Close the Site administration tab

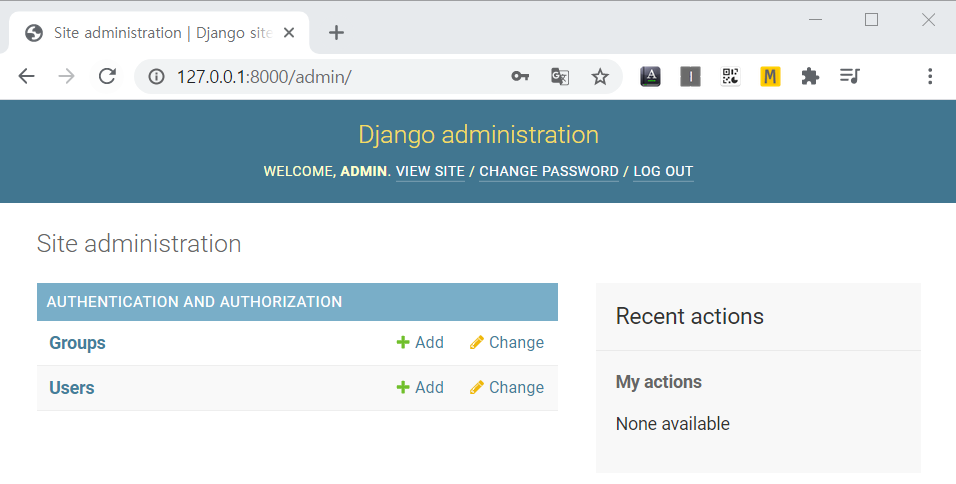pos(289,32)
